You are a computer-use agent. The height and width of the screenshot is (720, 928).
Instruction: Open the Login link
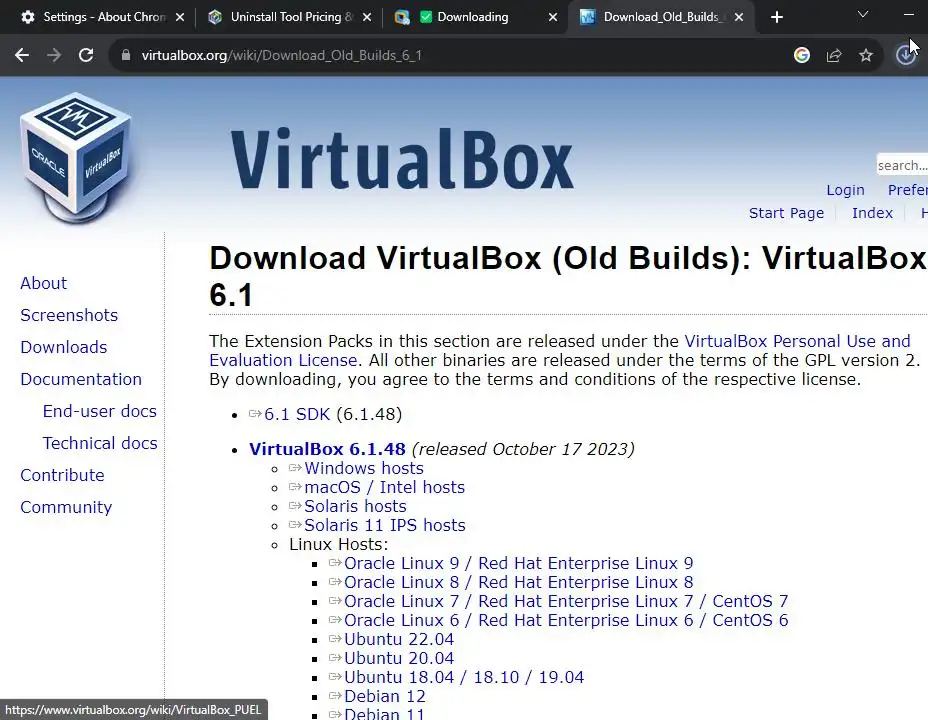click(845, 190)
